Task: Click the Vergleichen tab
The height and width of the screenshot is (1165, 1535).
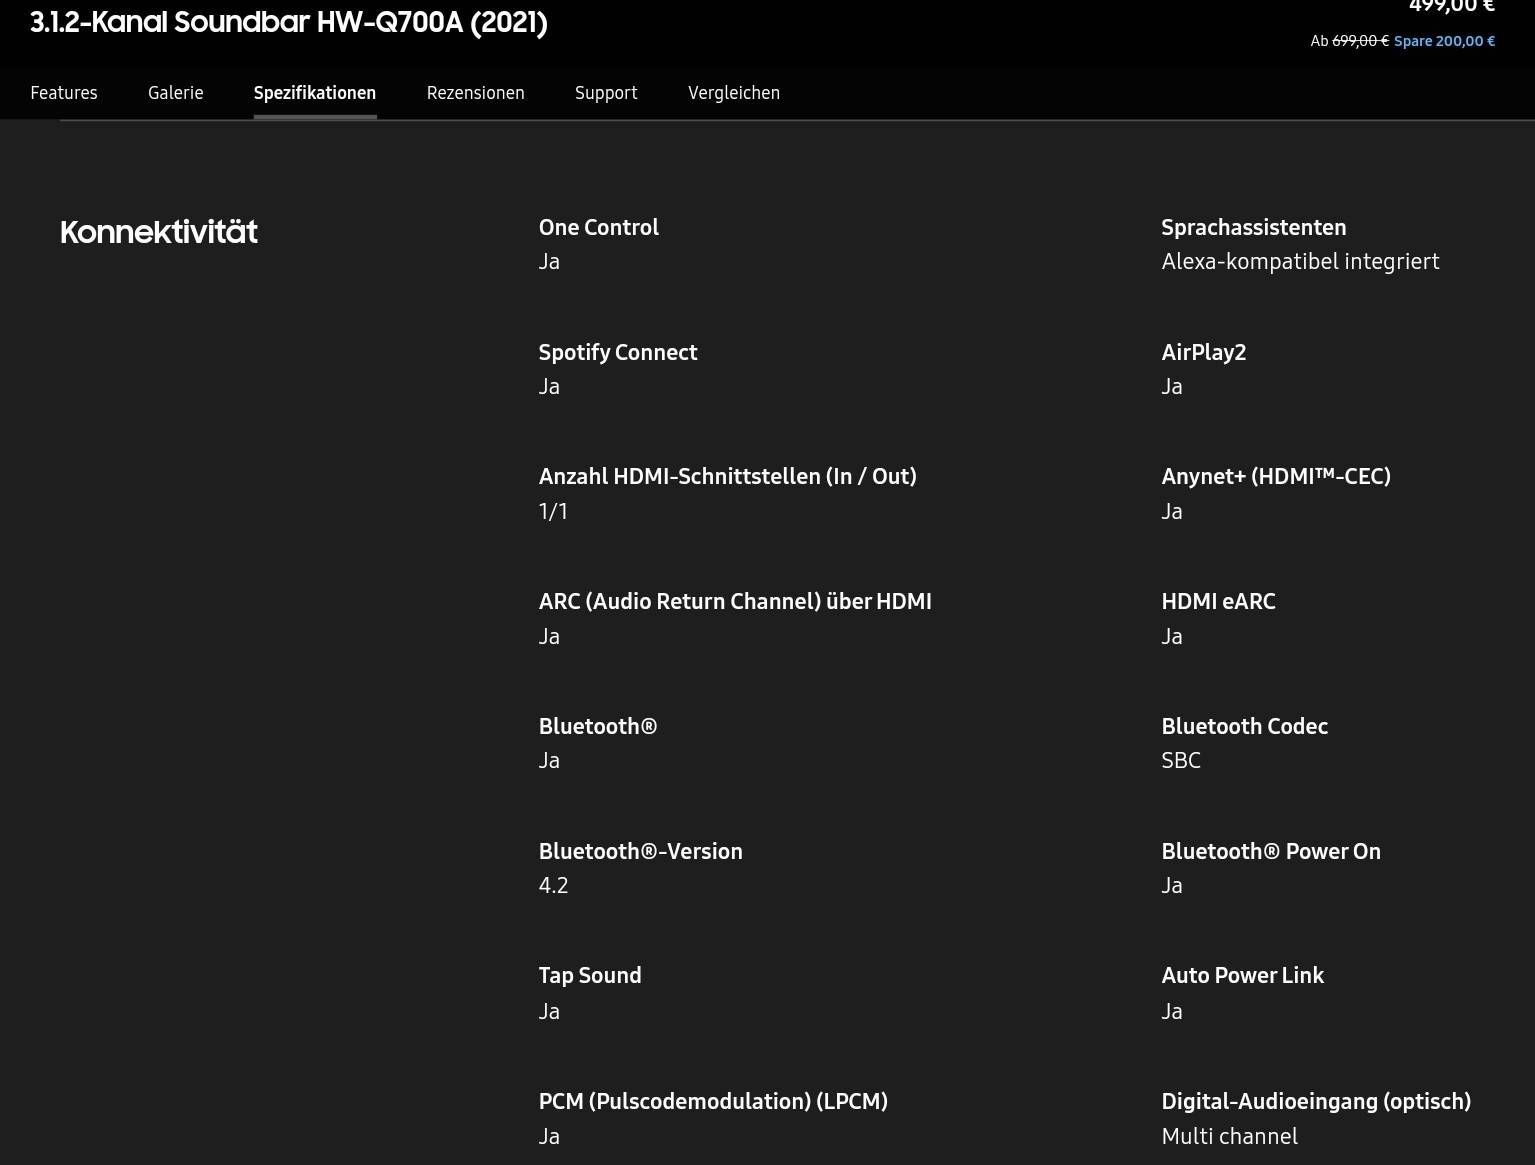Action: (x=733, y=93)
